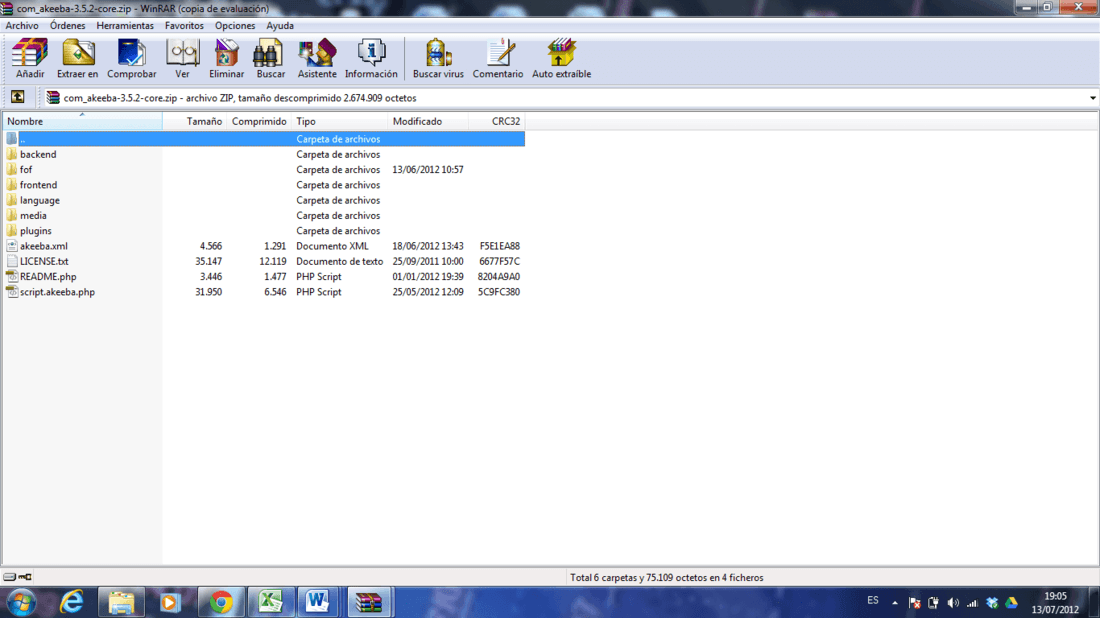This screenshot has width=1100, height=618.
Task: Select the README.php file
Action: [x=48, y=277]
